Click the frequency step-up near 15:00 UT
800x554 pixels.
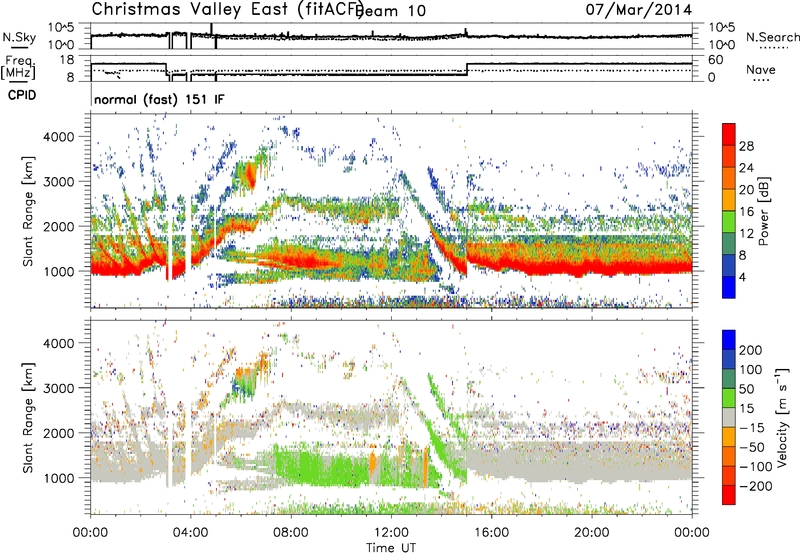coord(467,69)
